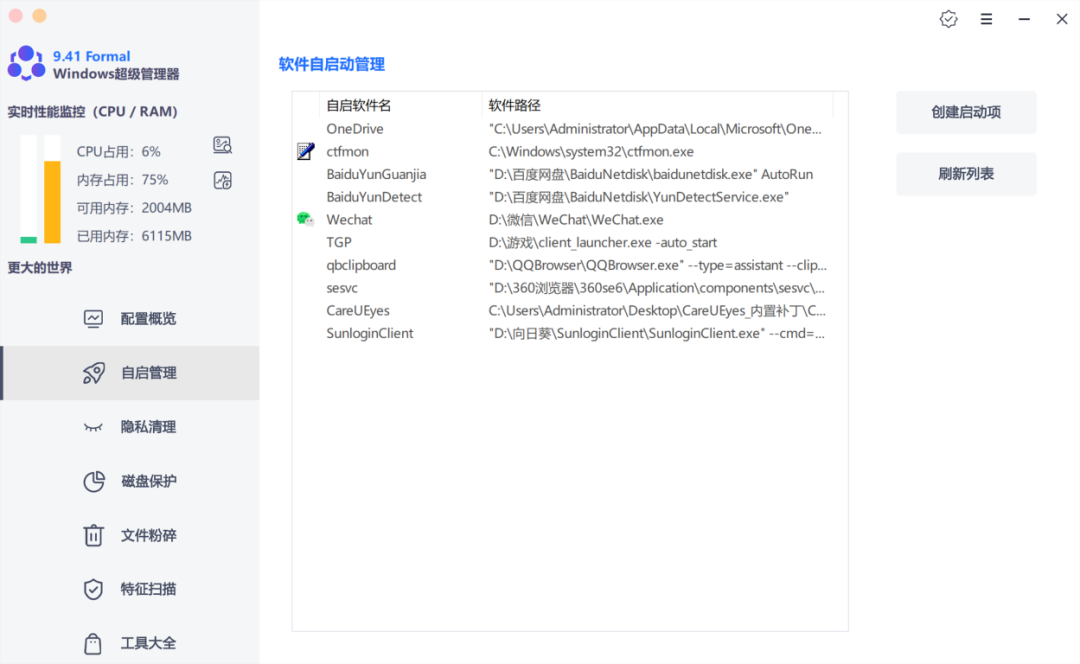Click the ctfmon pen icon
This screenshot has width=1080, height=664.
point(306,151)
